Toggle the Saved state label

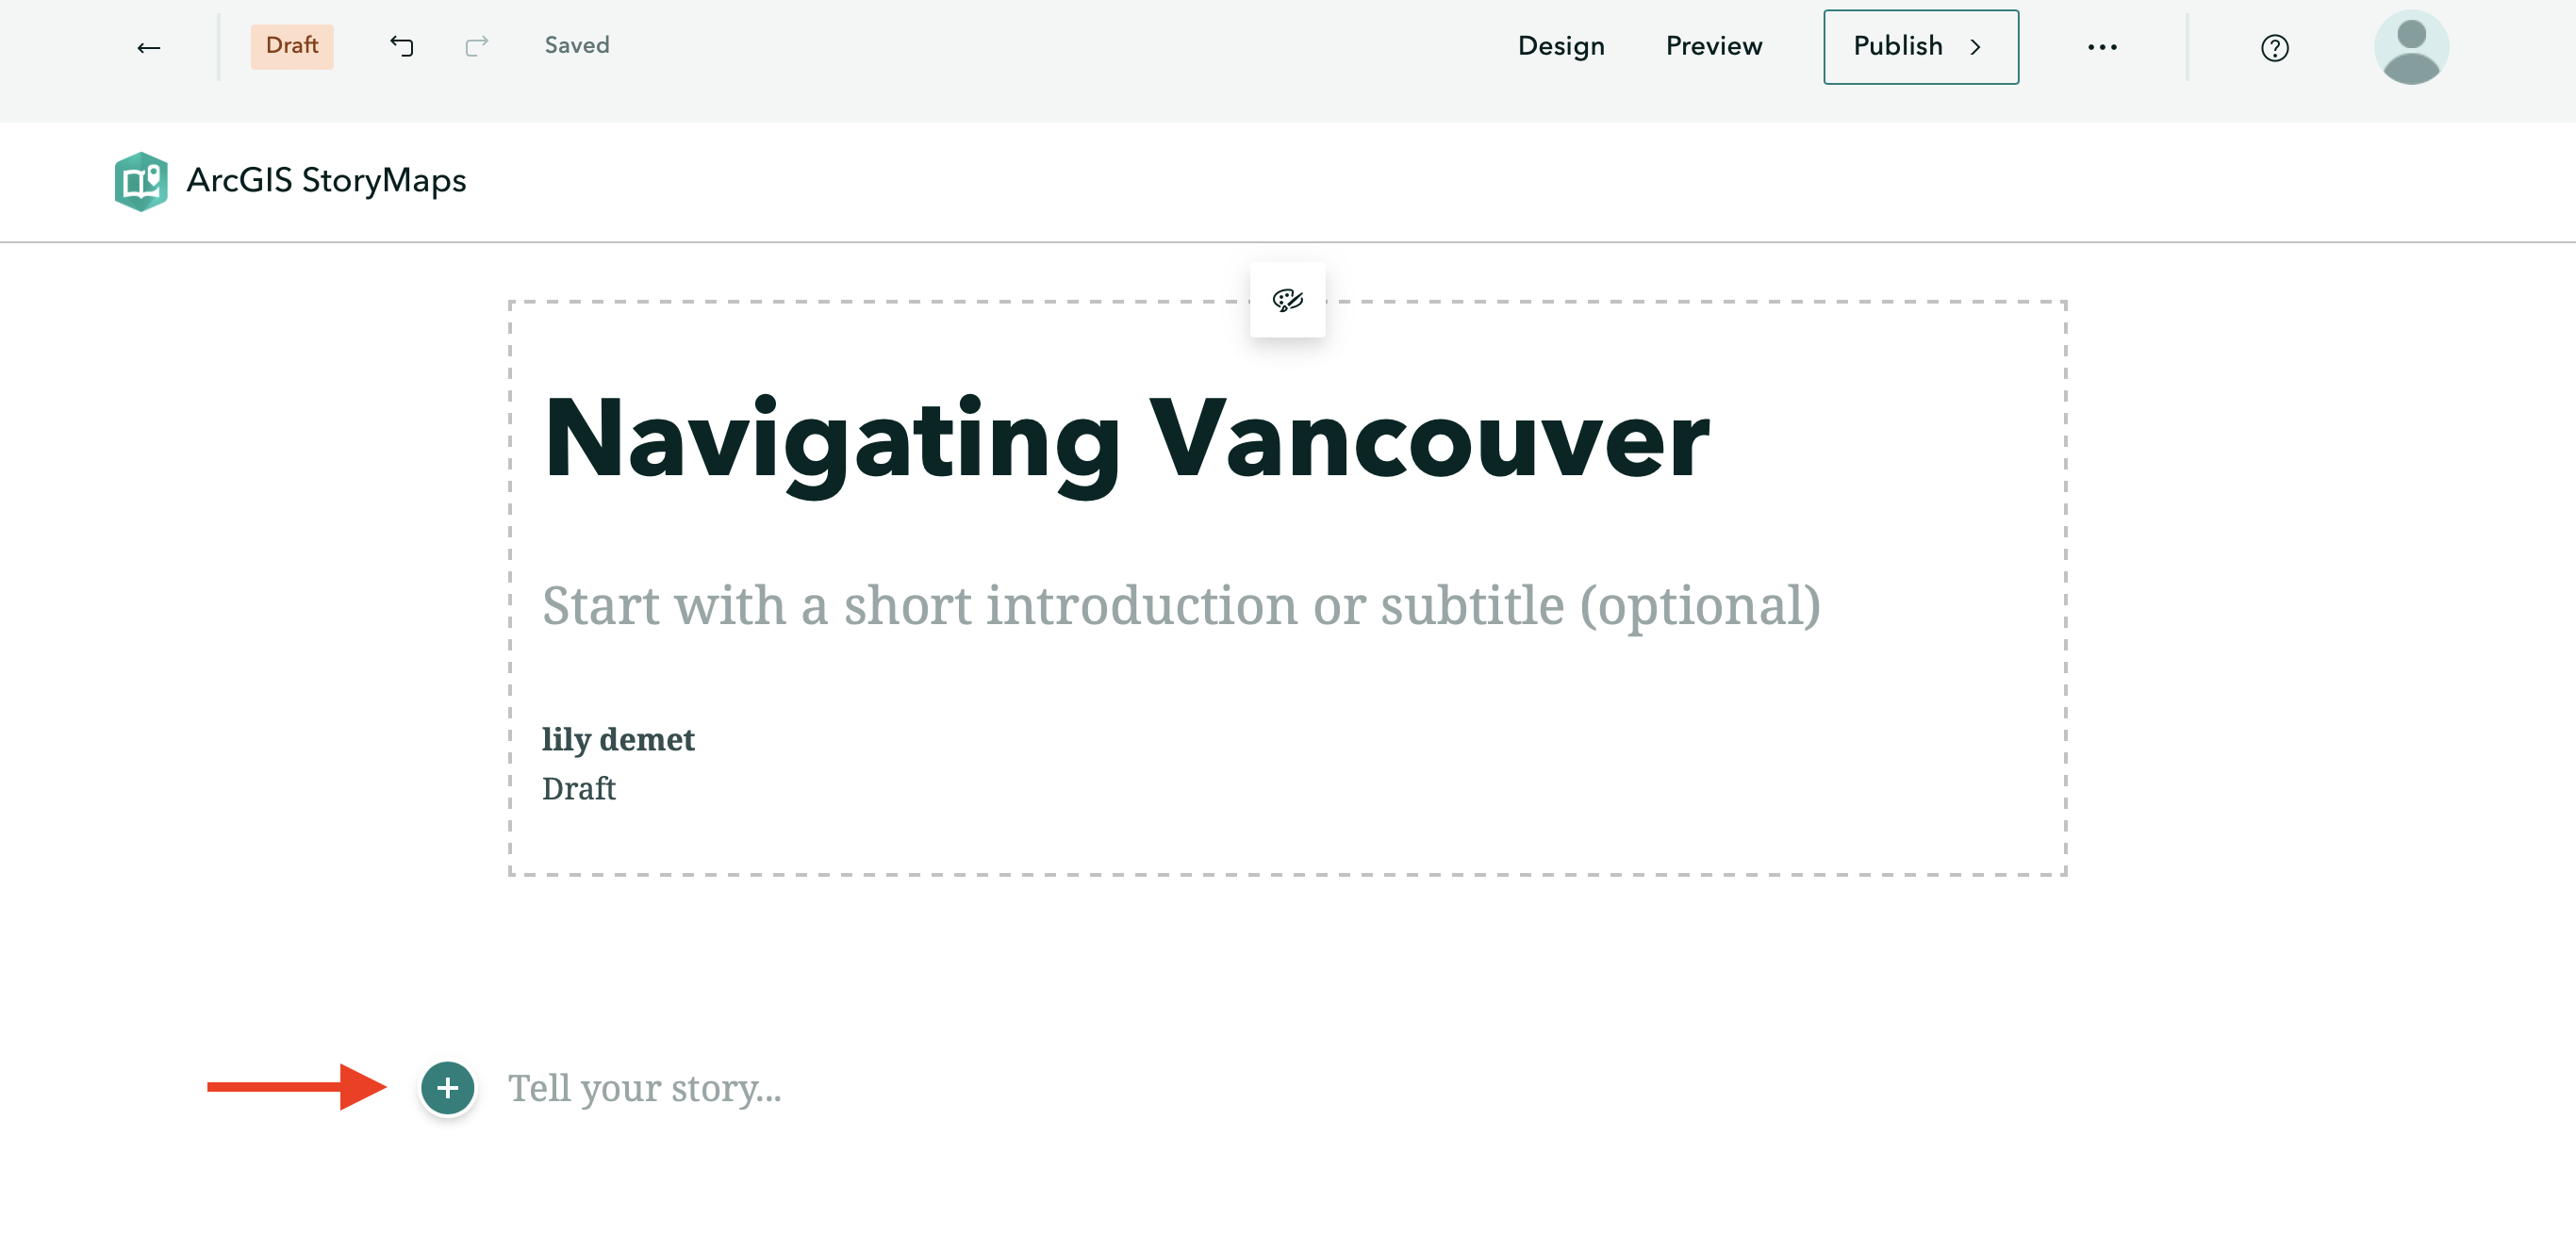tap(577, 44)
